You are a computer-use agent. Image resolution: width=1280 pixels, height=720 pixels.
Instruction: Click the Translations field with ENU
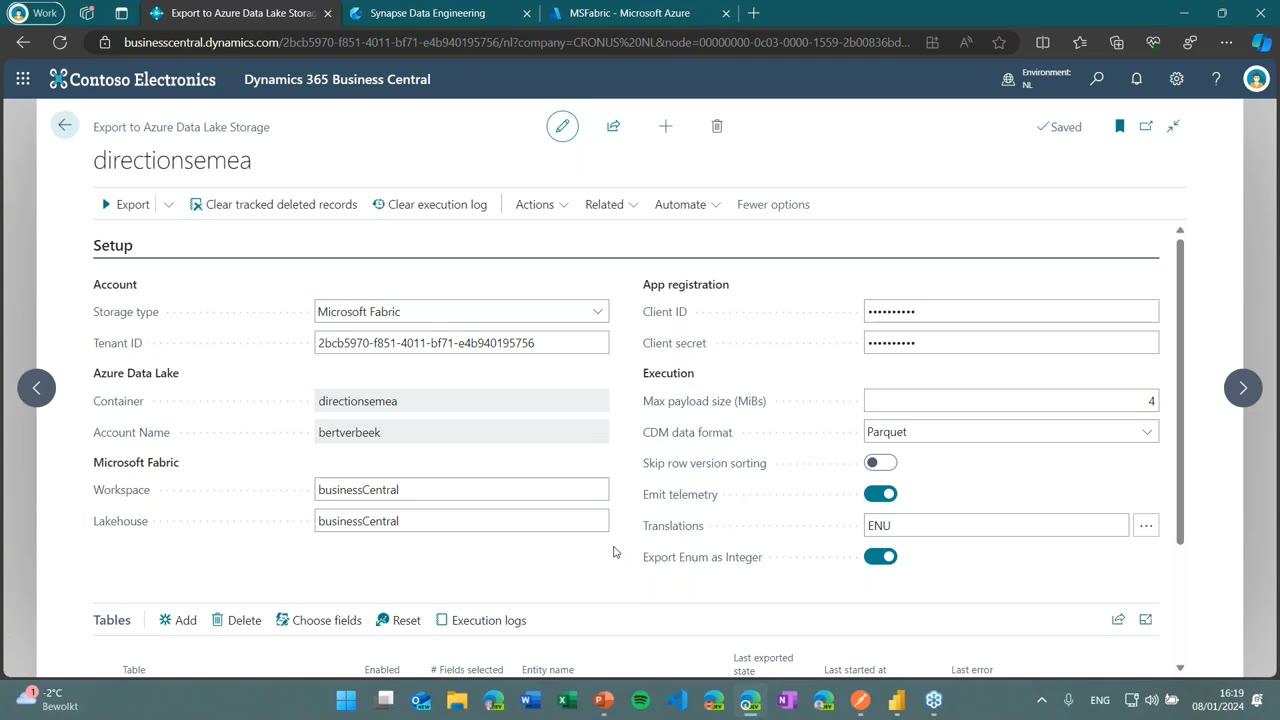(x=996, y=525)
